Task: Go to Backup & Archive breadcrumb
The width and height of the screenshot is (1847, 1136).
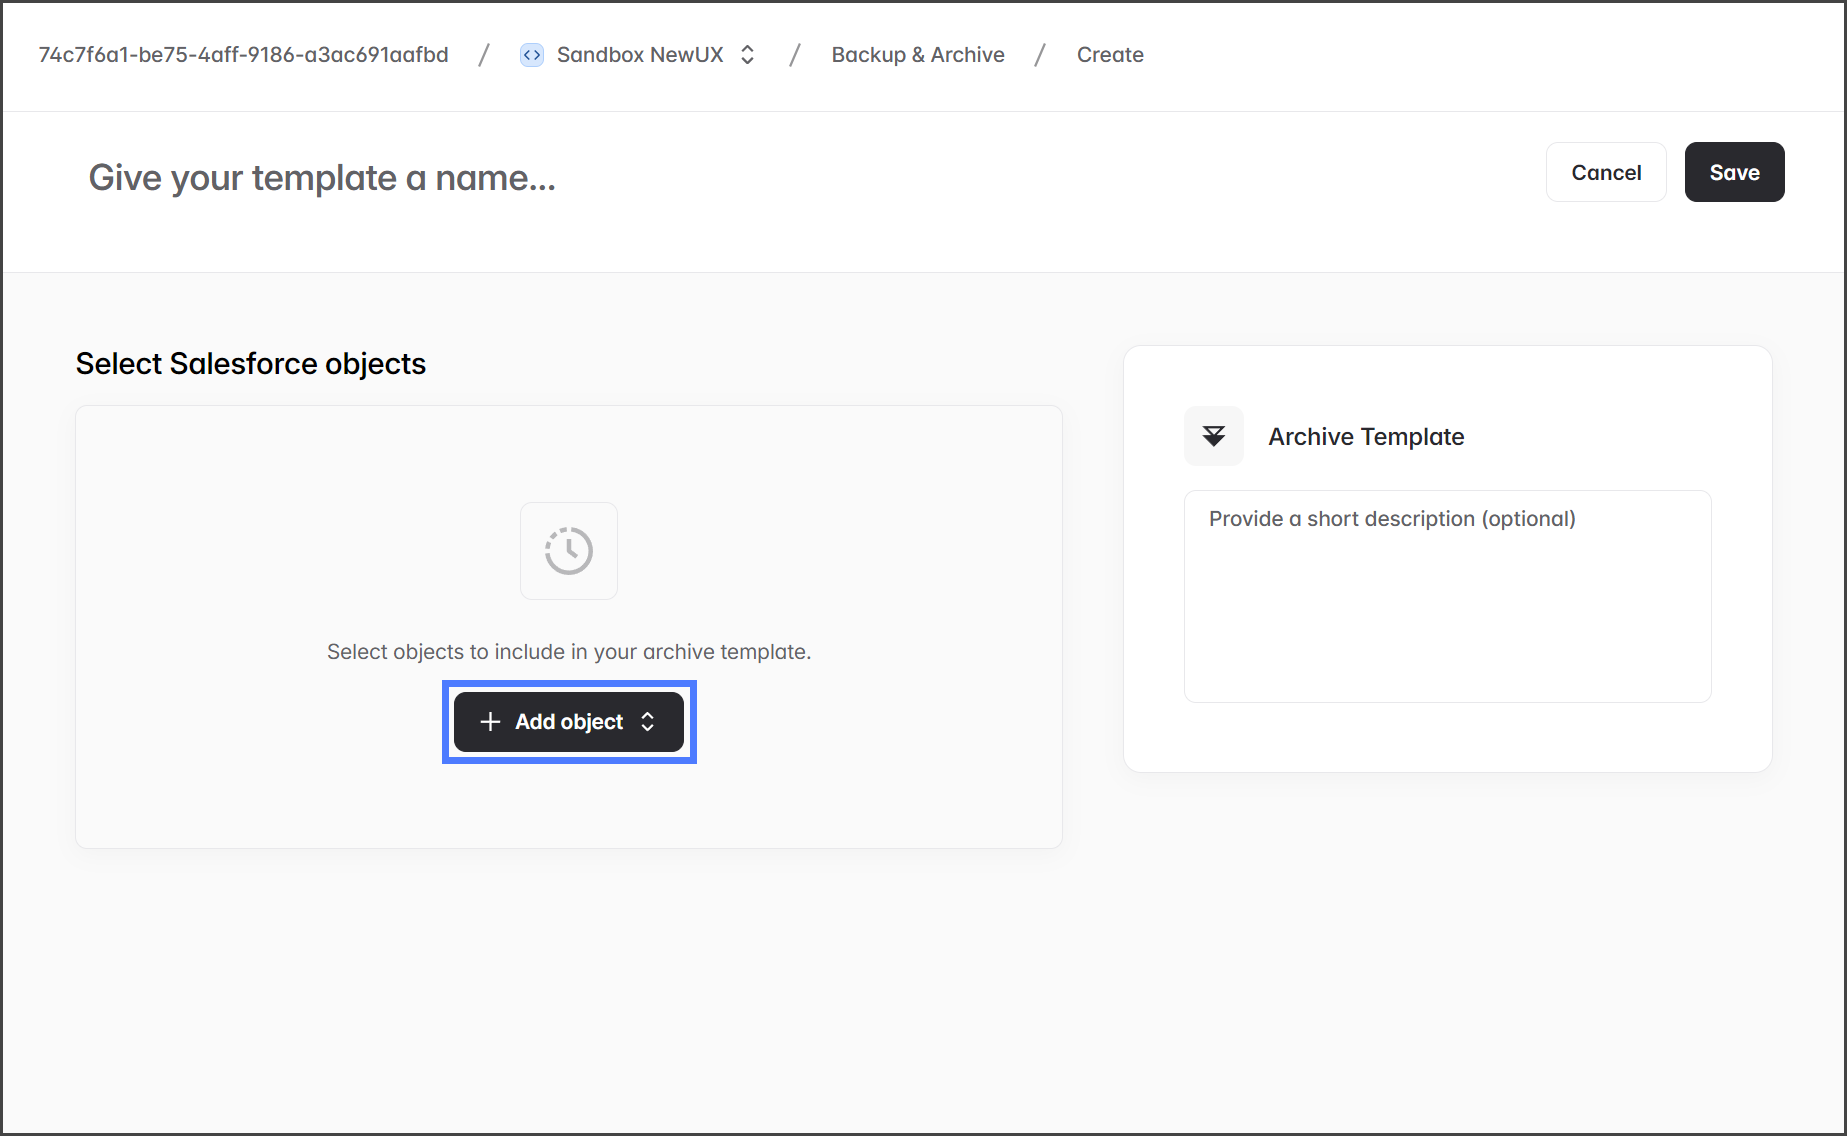Action: pyautogui.click(x=918, y=55)
